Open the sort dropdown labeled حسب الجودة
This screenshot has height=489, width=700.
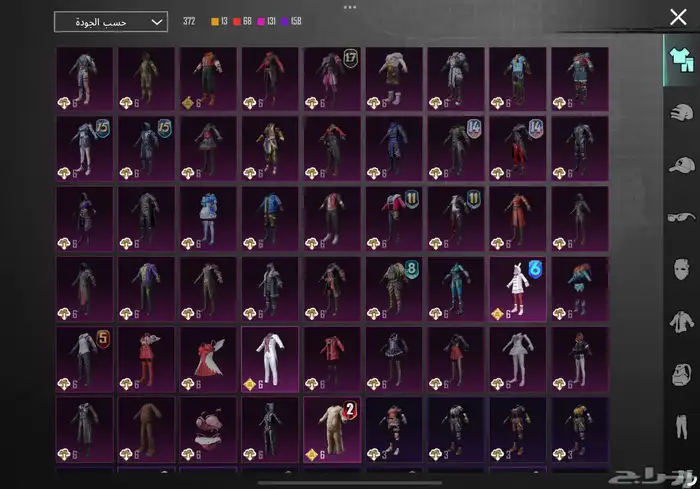(111, 22)
